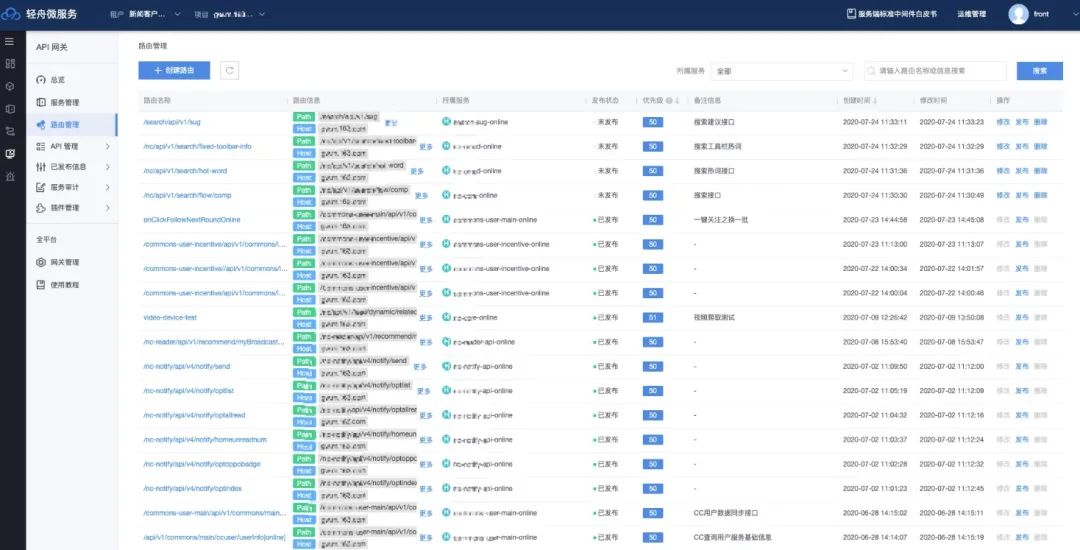Click the refresh icon next to 创建路由
This screenshot has height=550, width=1080.
229,70
